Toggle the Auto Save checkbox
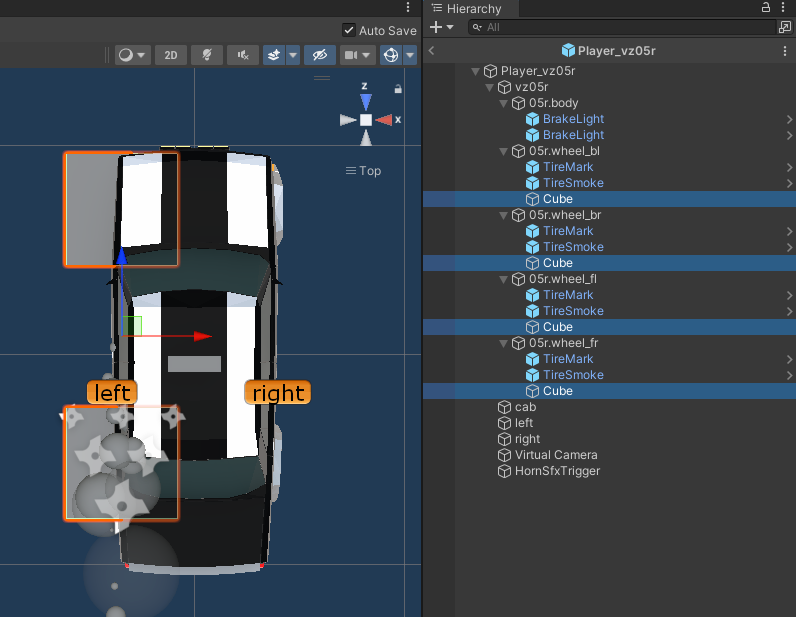The image size is (796, 617). [x=349, y=30]
